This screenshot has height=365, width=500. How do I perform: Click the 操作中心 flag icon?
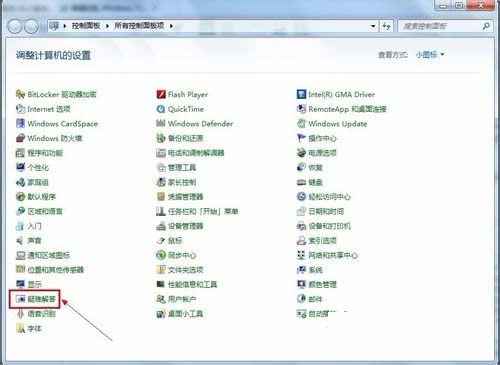point(301,138)
